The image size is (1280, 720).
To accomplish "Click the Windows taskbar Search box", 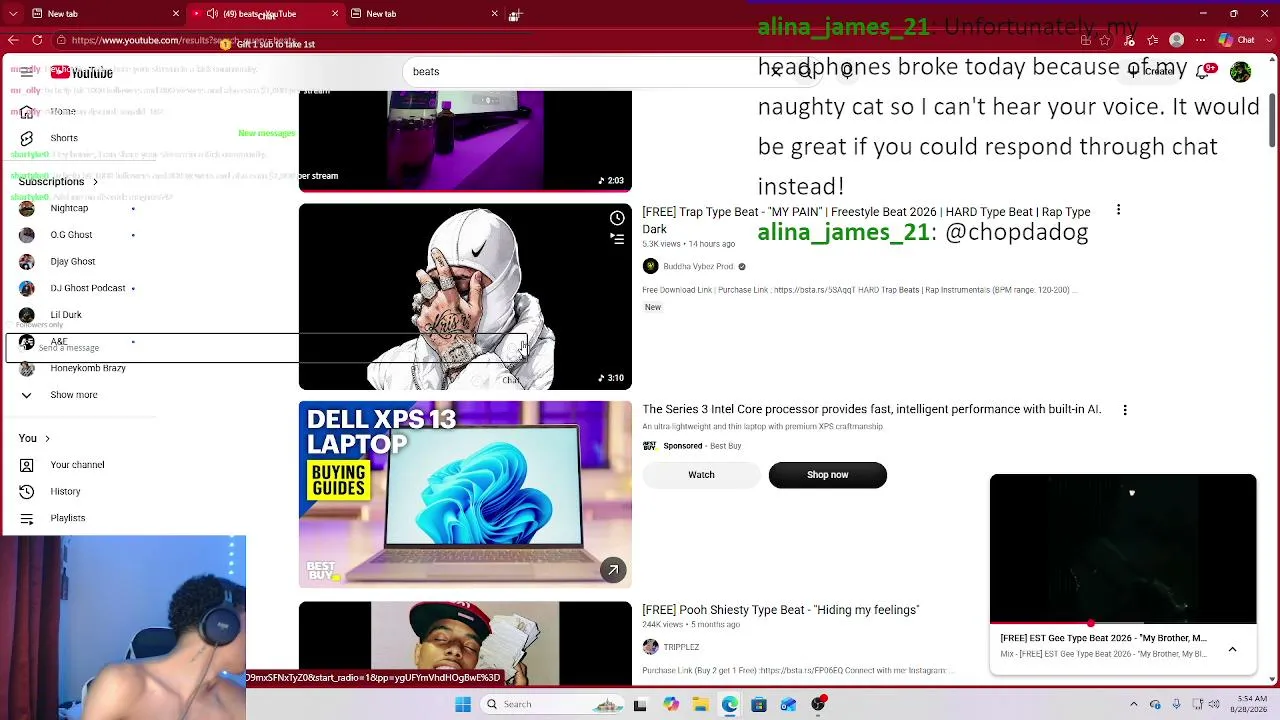I will (553, 705).
